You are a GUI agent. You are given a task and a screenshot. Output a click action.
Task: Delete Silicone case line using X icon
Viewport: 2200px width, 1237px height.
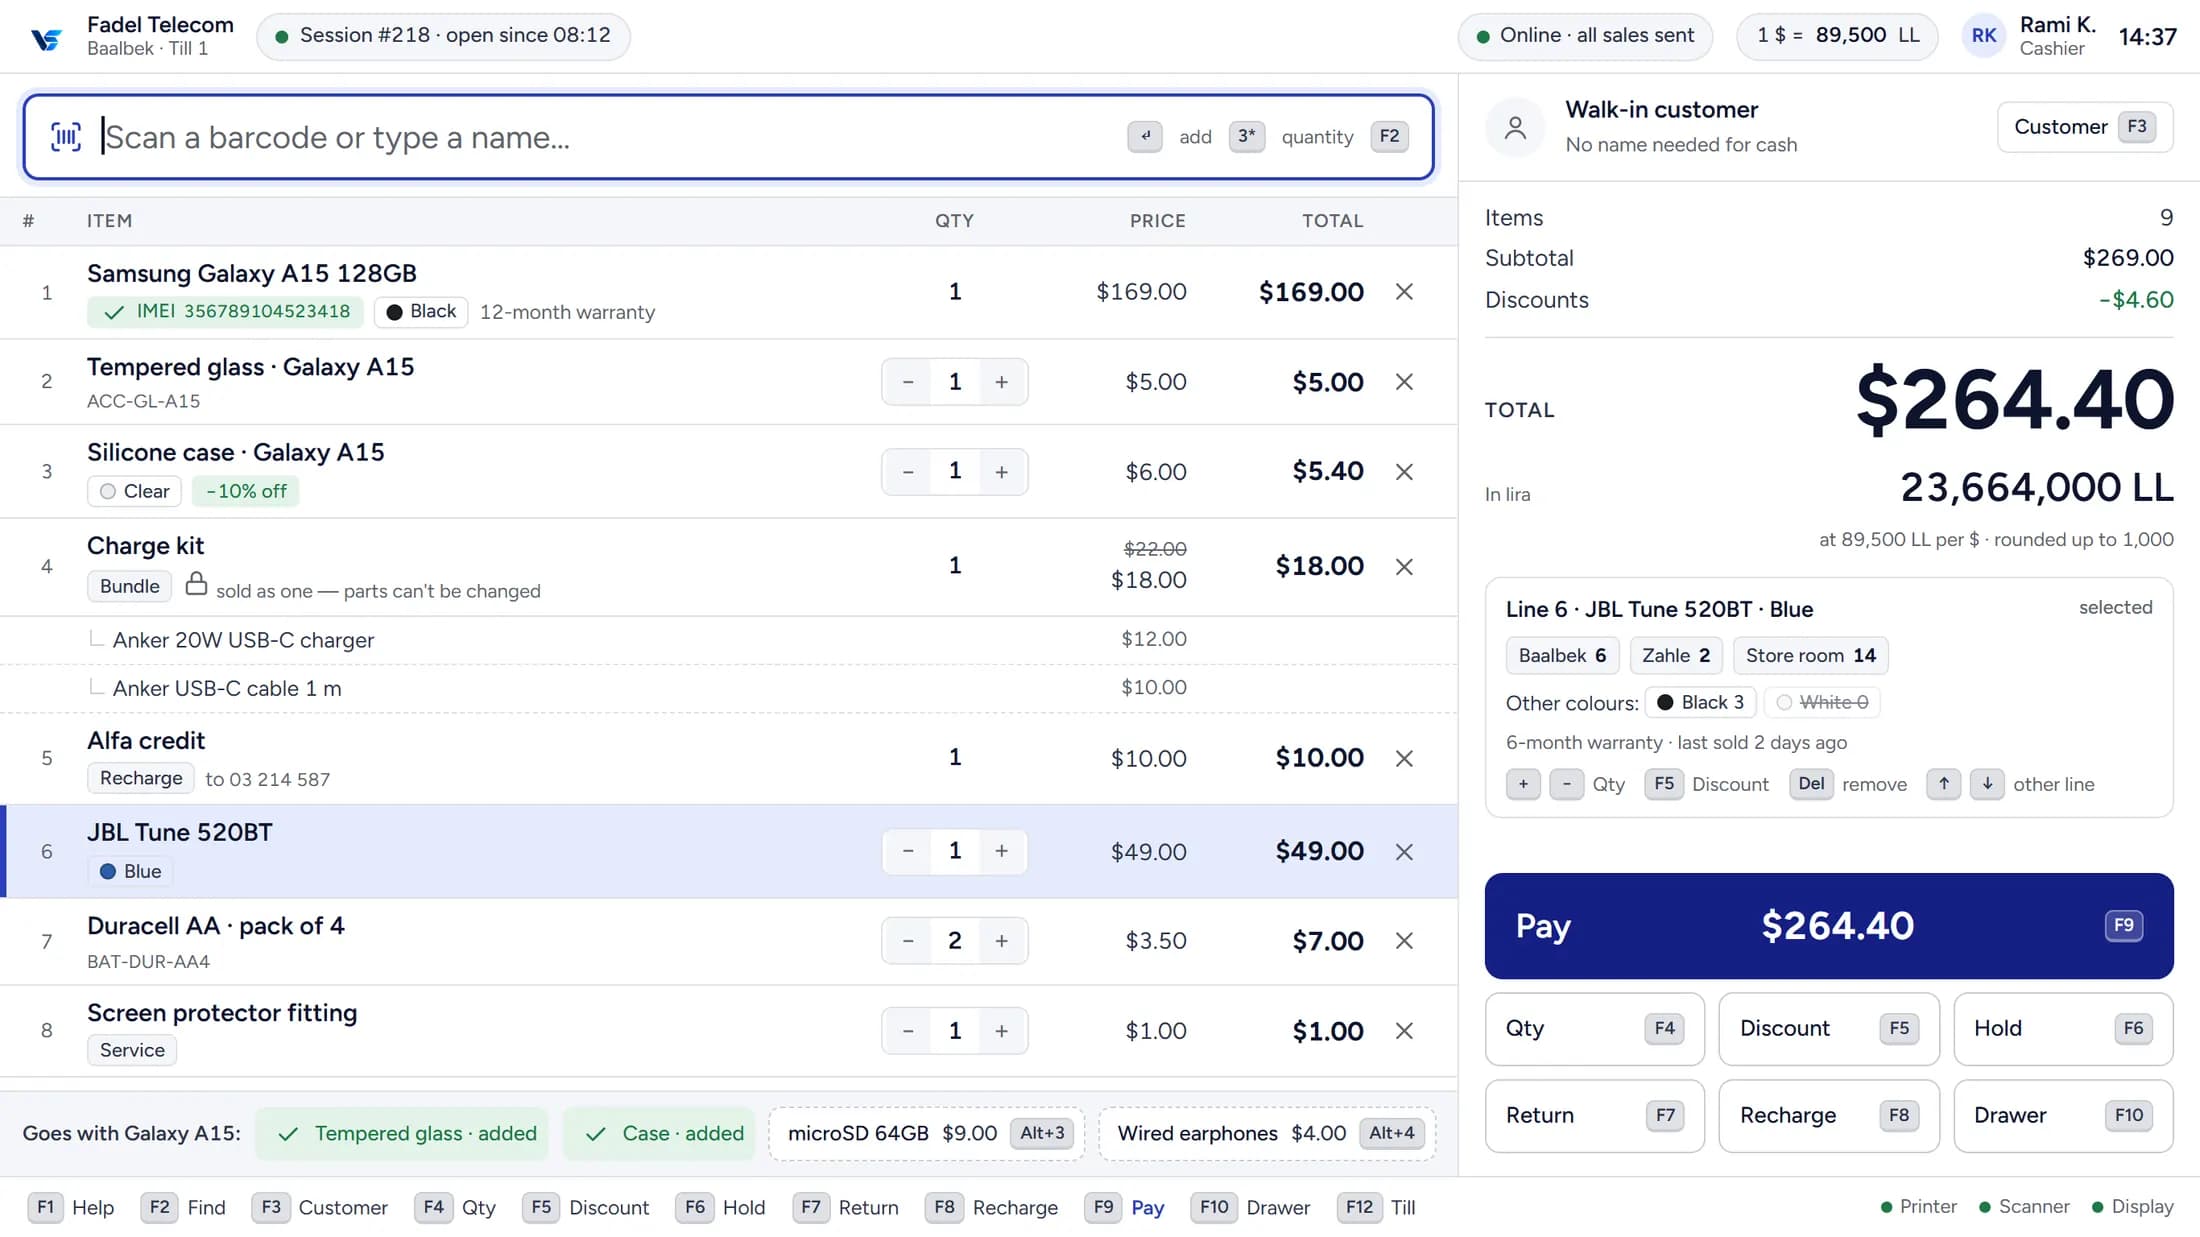tap(1404, 472)
